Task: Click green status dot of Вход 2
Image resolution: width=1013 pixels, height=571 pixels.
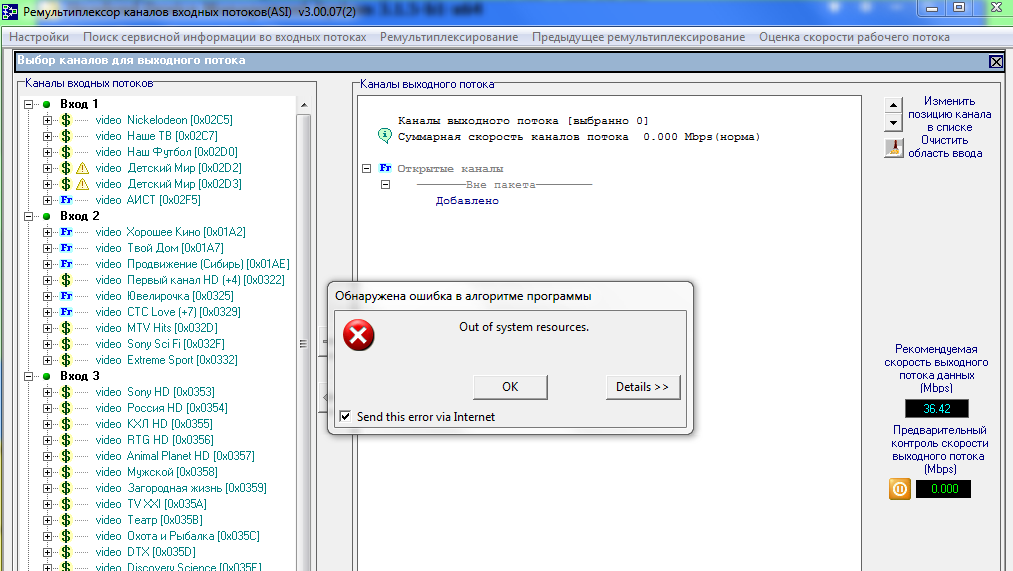Action: [x=47, y=216]
